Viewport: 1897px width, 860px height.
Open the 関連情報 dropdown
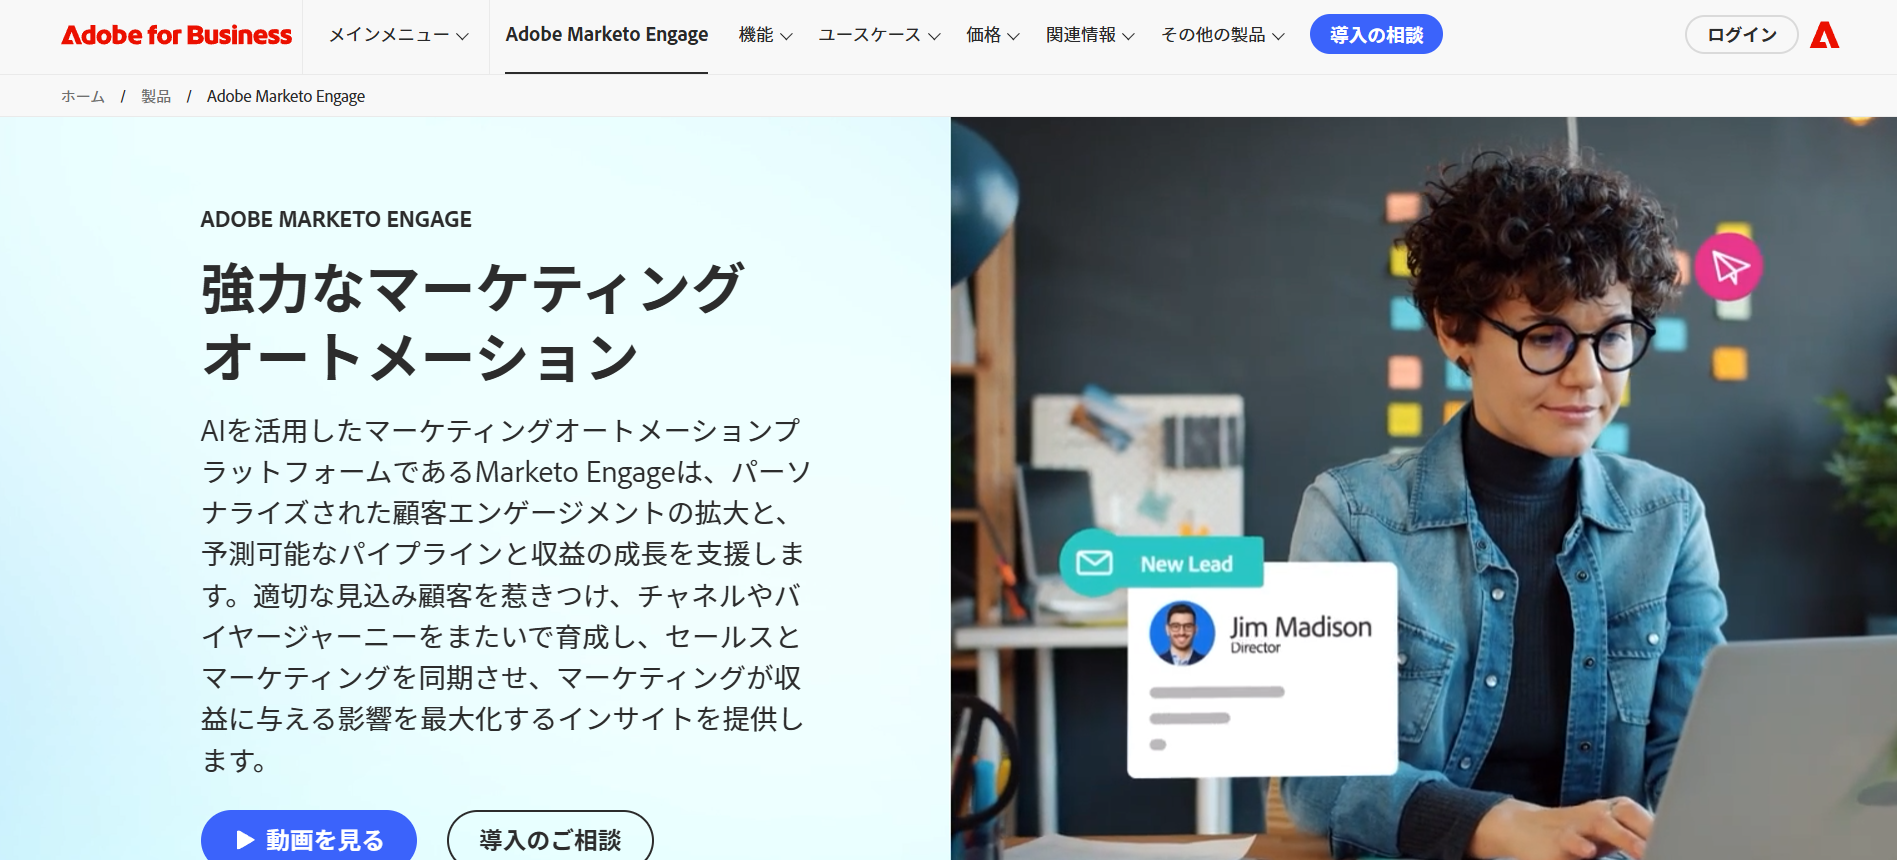1090,35
